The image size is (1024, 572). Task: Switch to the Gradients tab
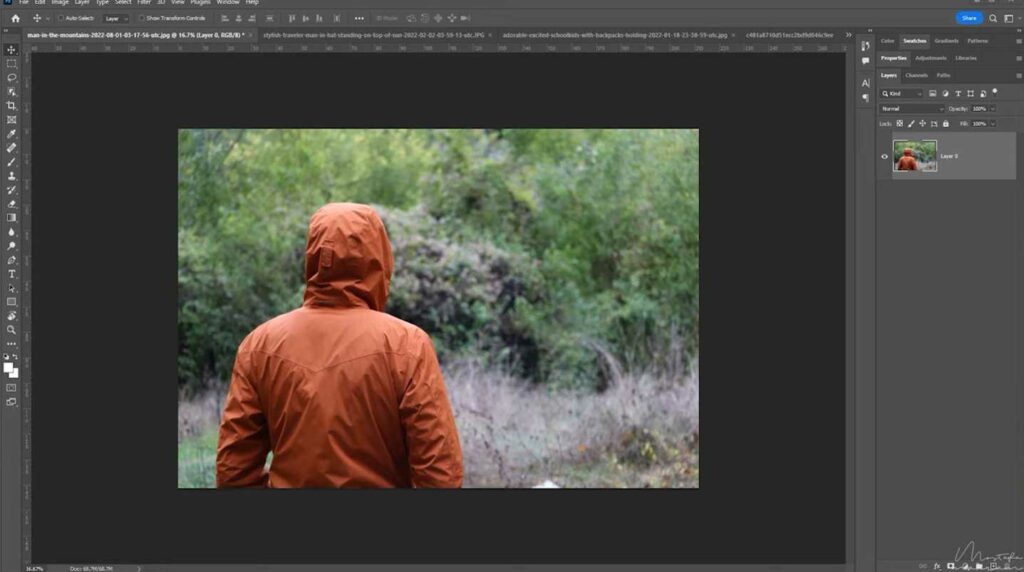946,41
